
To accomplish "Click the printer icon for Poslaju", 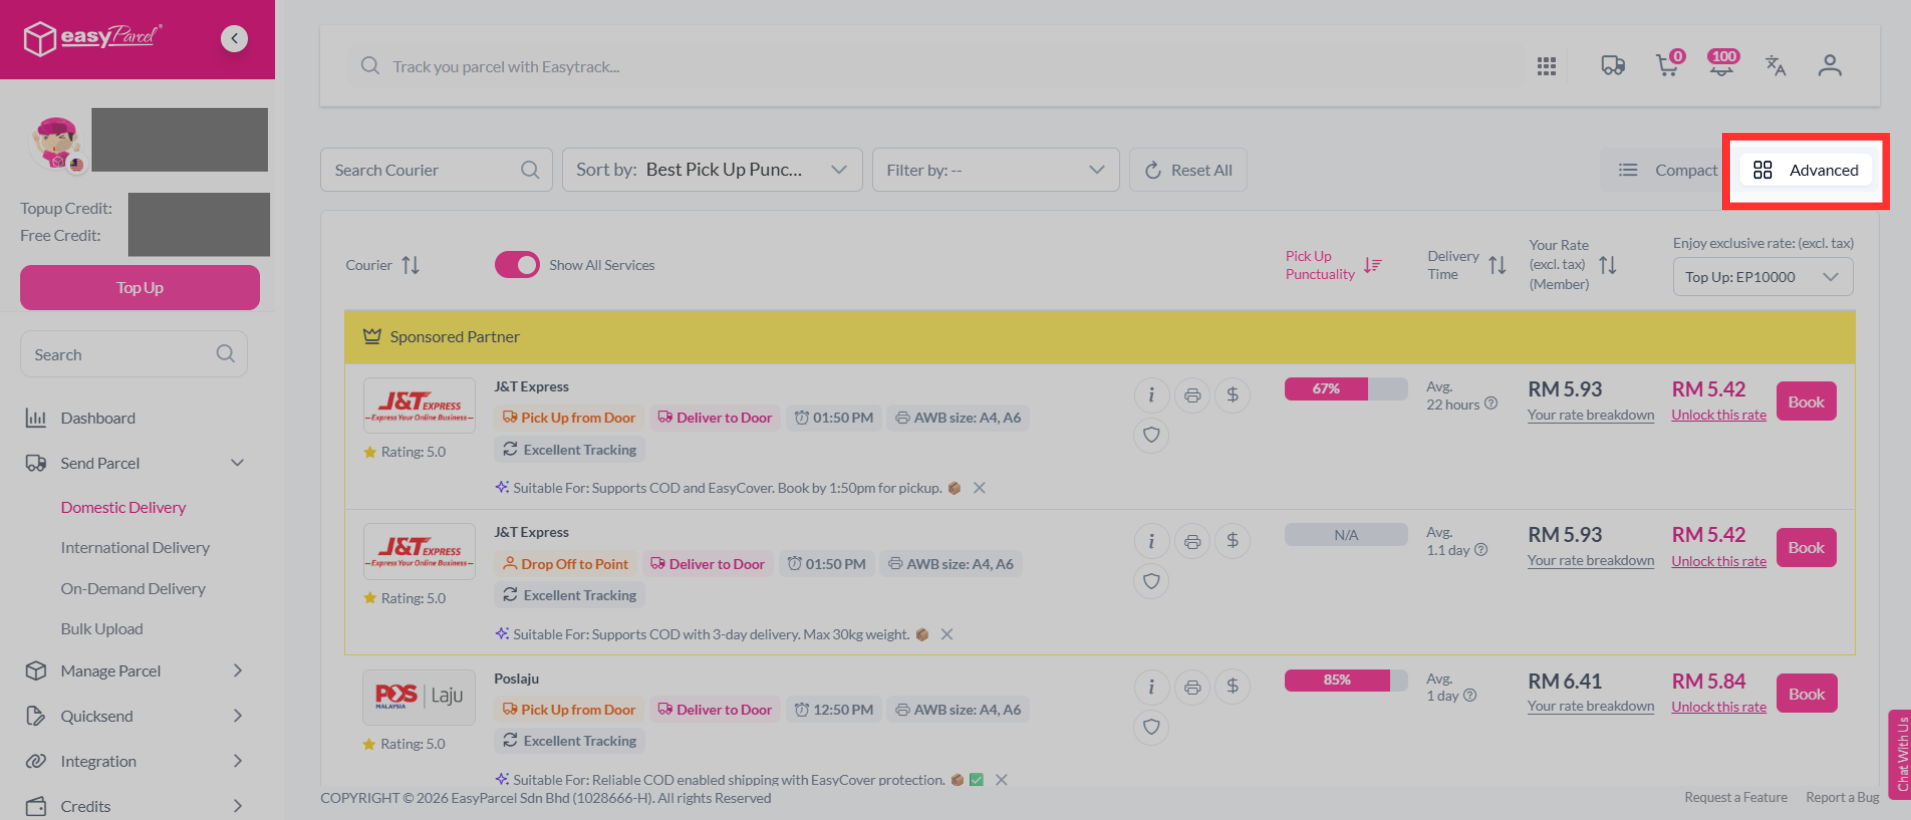I will (1192, 687).
